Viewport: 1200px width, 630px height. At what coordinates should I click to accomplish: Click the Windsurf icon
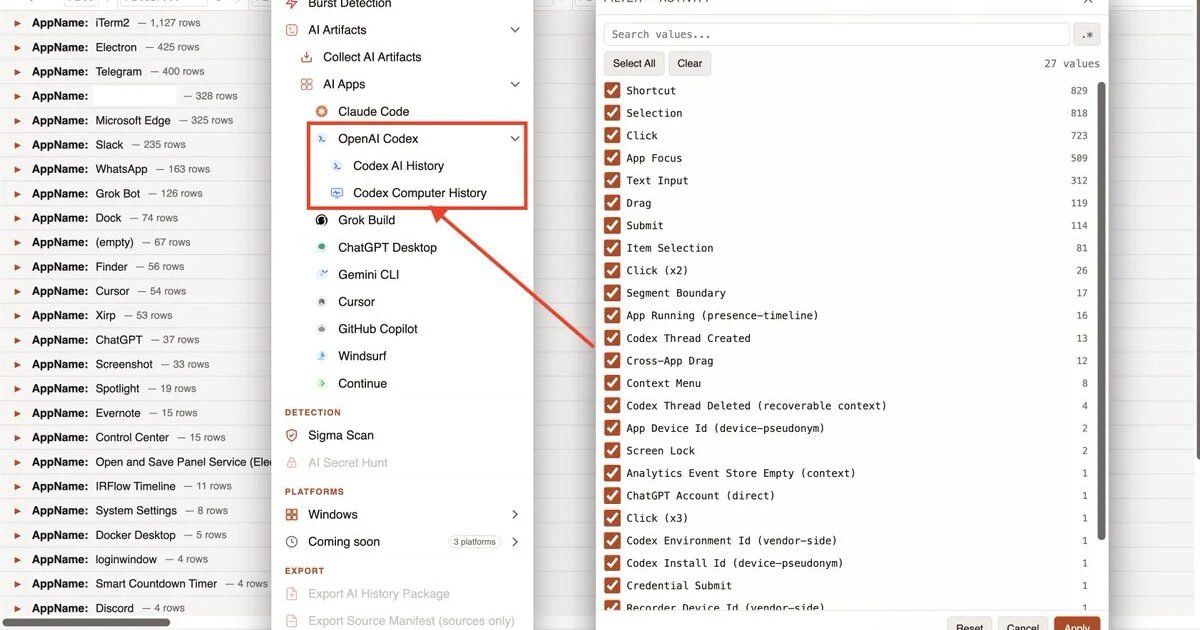click(x=321, y=356)
